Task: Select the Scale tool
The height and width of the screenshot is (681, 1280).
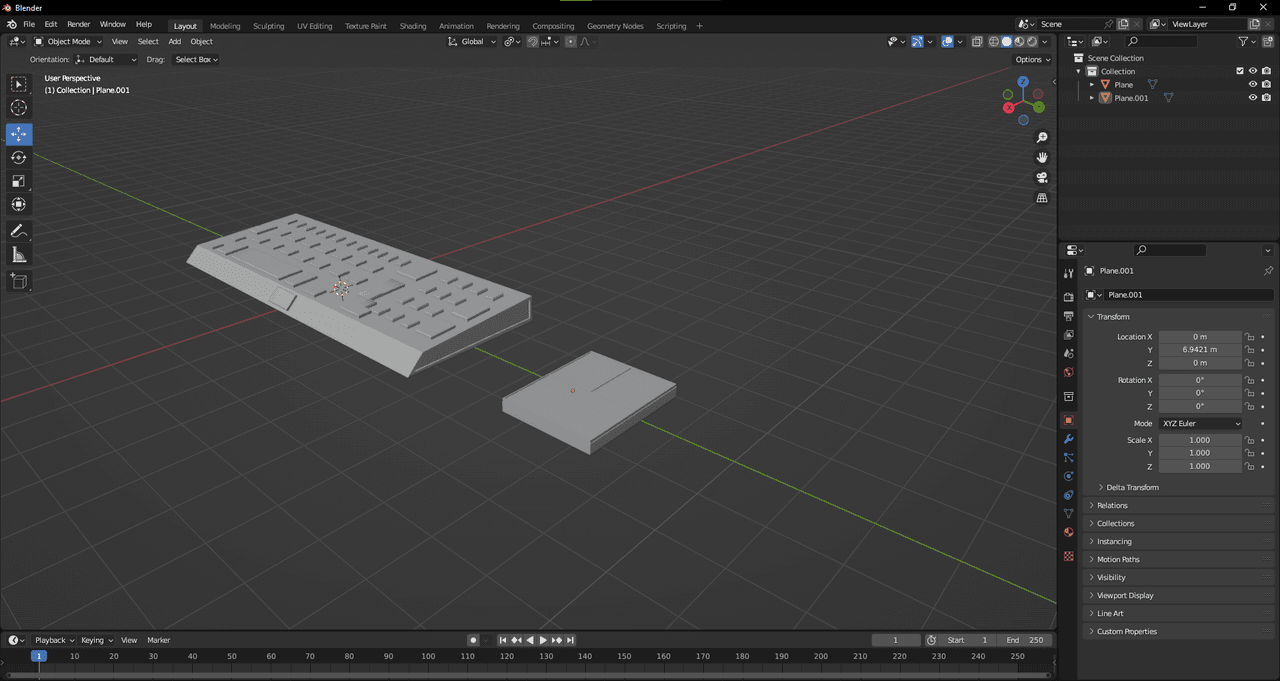Action: (19, 181)
